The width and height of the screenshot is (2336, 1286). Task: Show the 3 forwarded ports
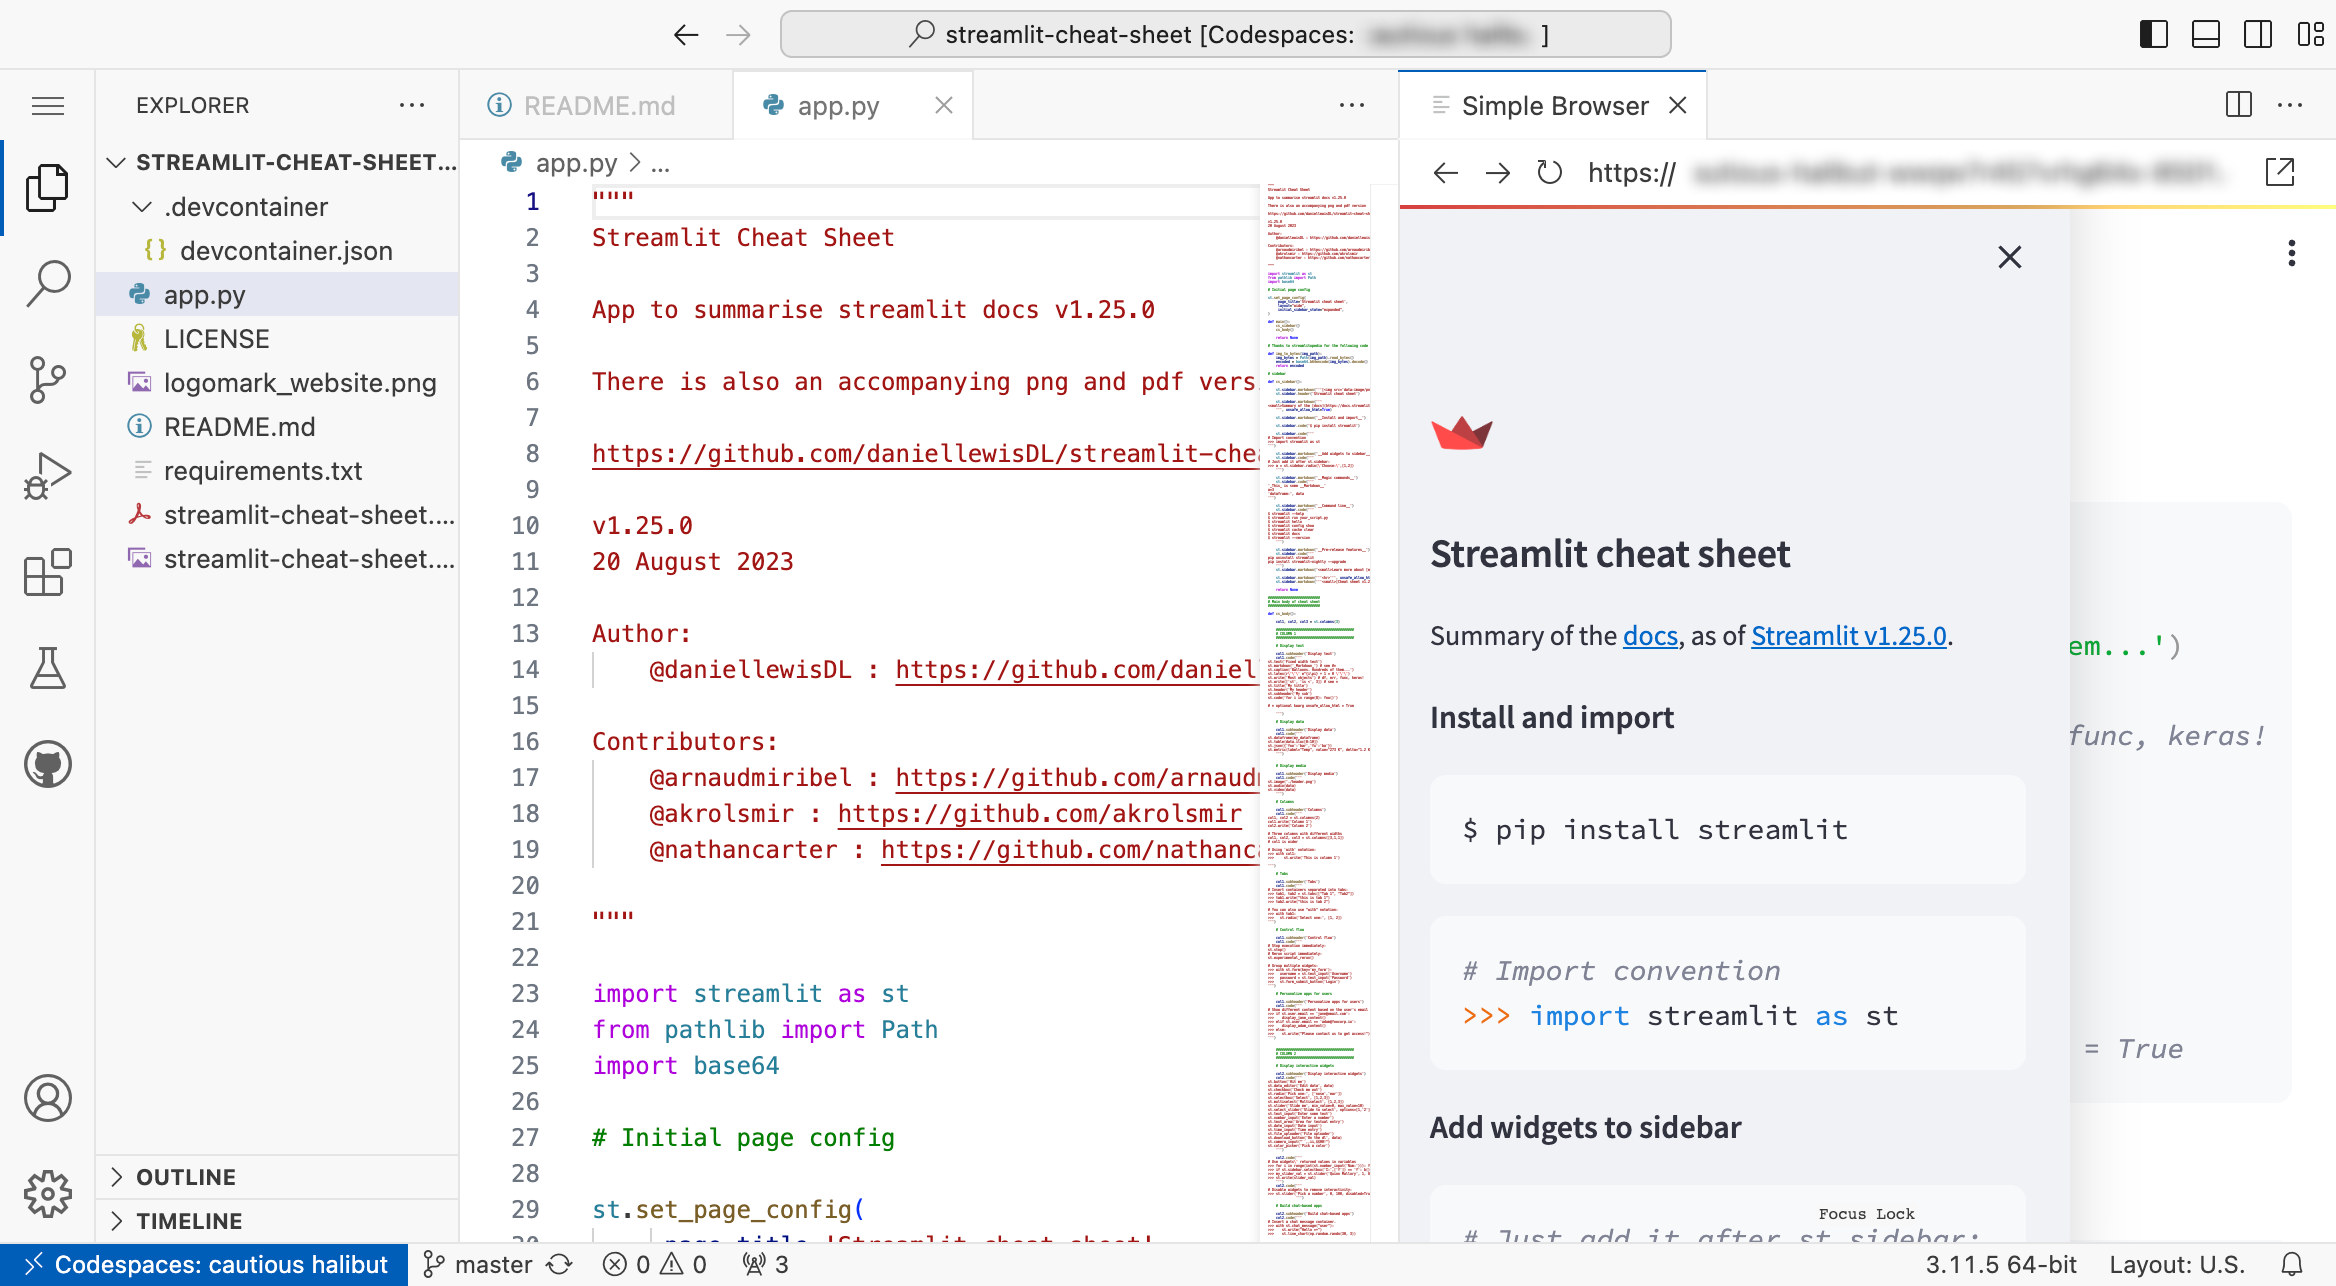pos(765,1265)
